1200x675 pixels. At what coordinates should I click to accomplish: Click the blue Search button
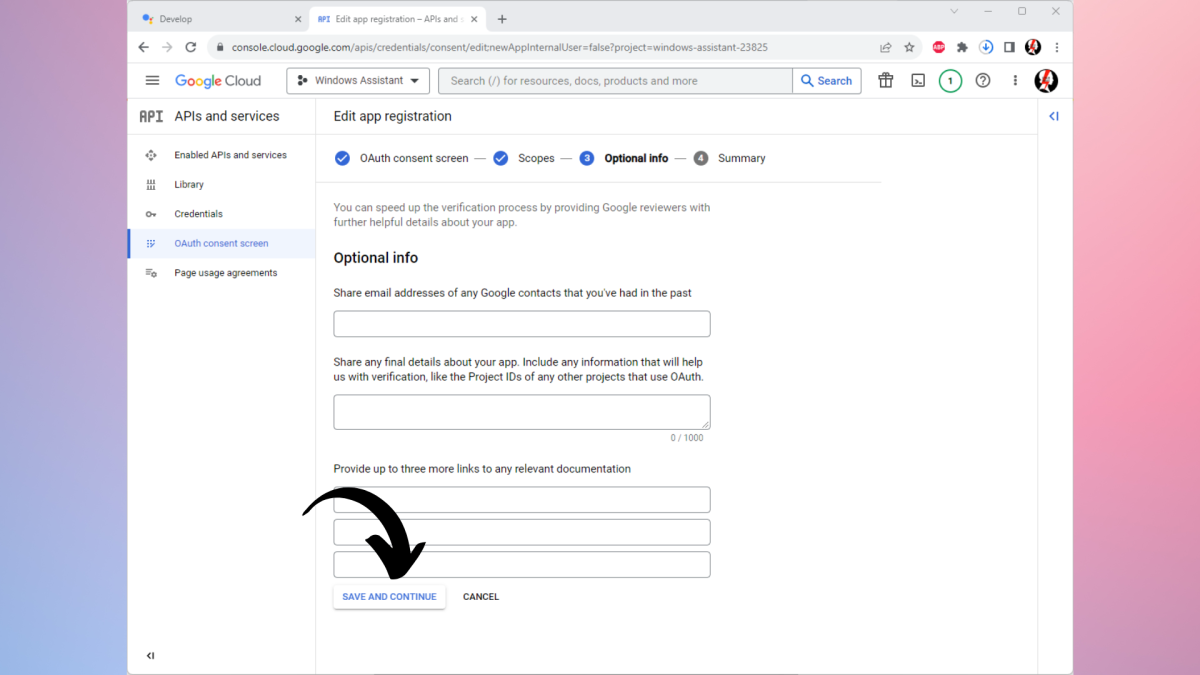point(827,81)
